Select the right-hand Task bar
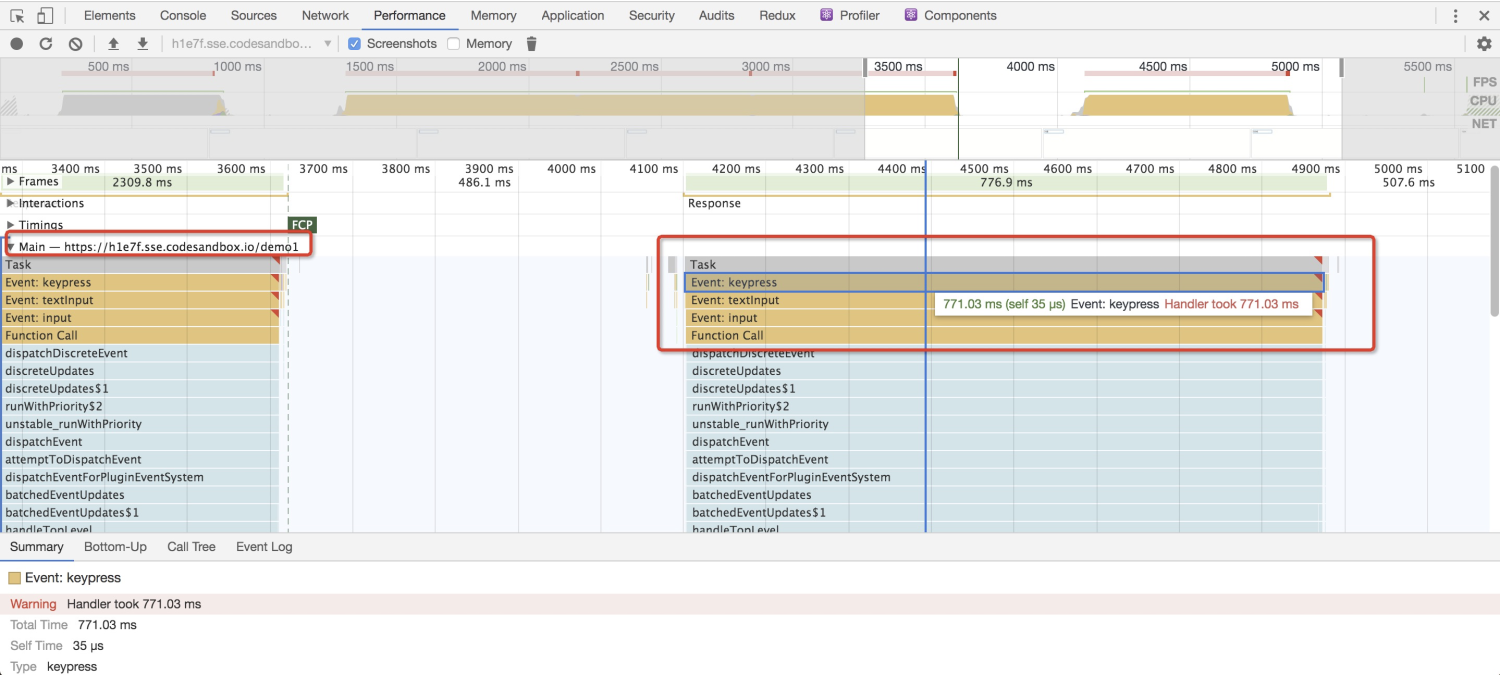Viewport: 1500px width, 675px height. click(x=1004, y=265)
